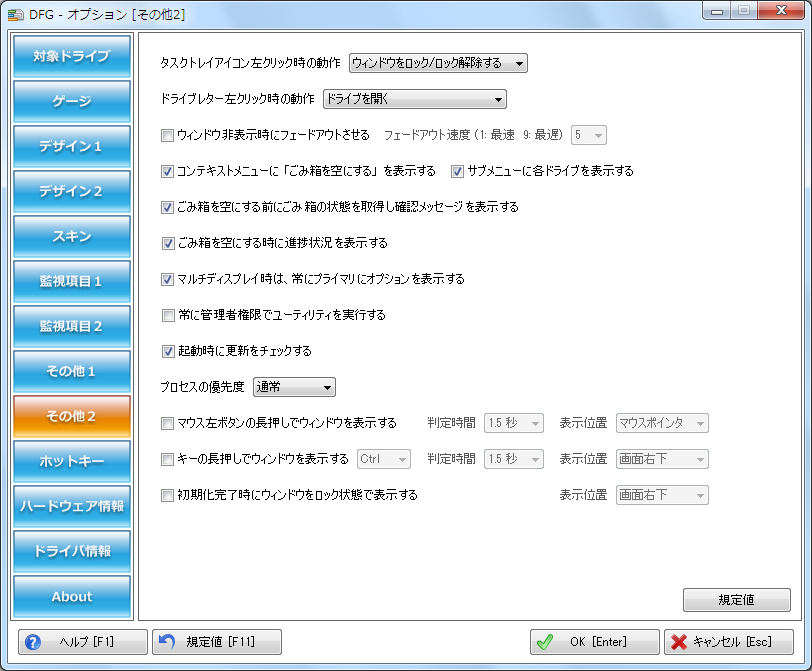Switch to the 対象ドライブ tab
This screenshot has height=671, width=812.
(x=72, y=56)
